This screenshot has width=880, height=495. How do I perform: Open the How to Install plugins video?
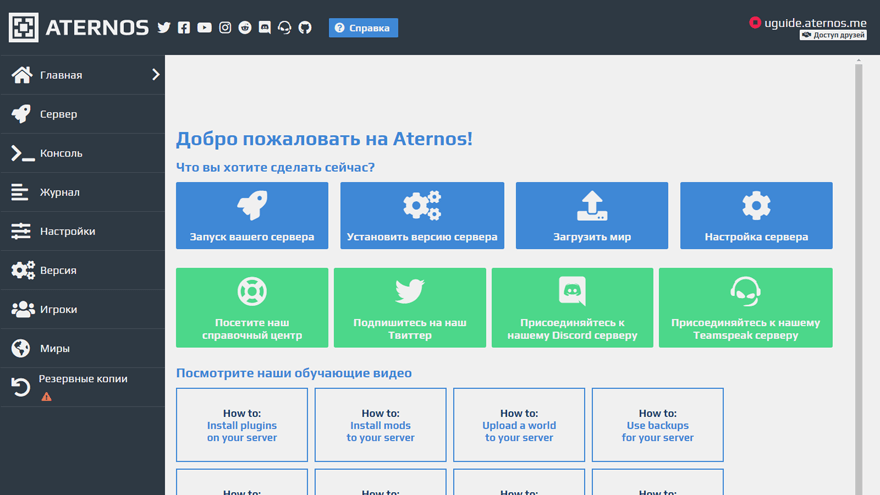point(242,425)
